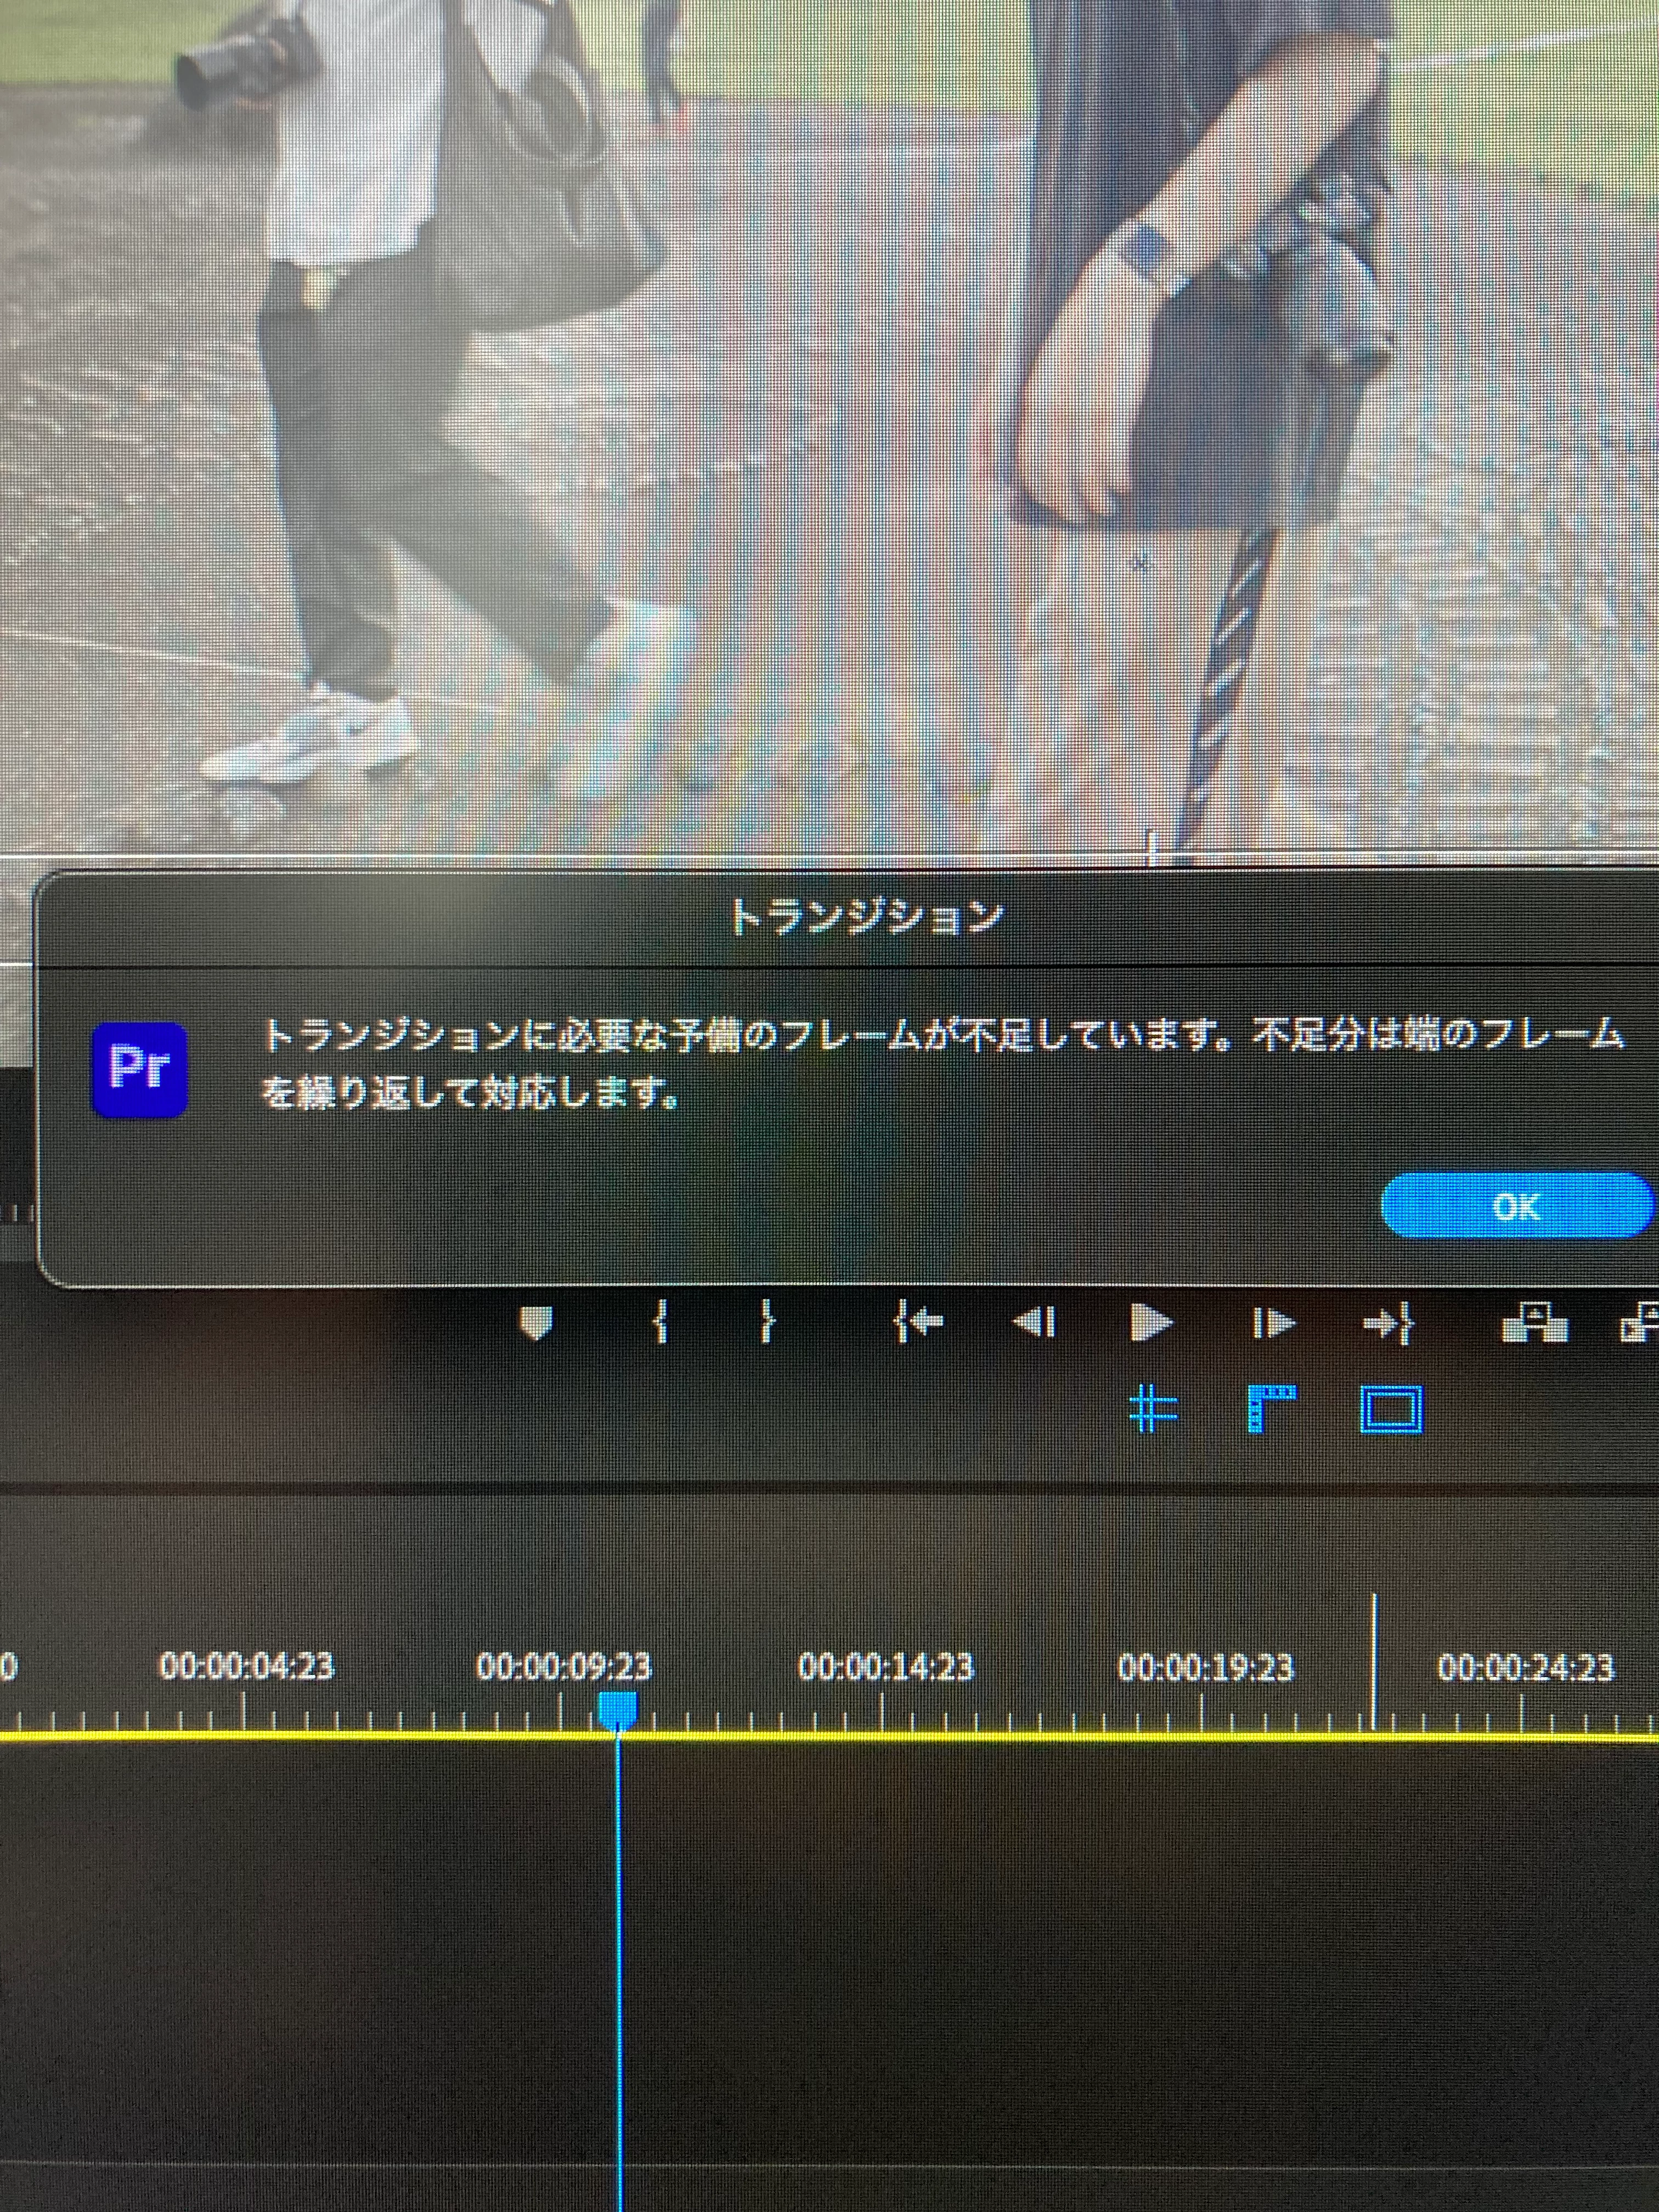
Task: Click the Mark In bracket icon
Action: point(659,1323)
